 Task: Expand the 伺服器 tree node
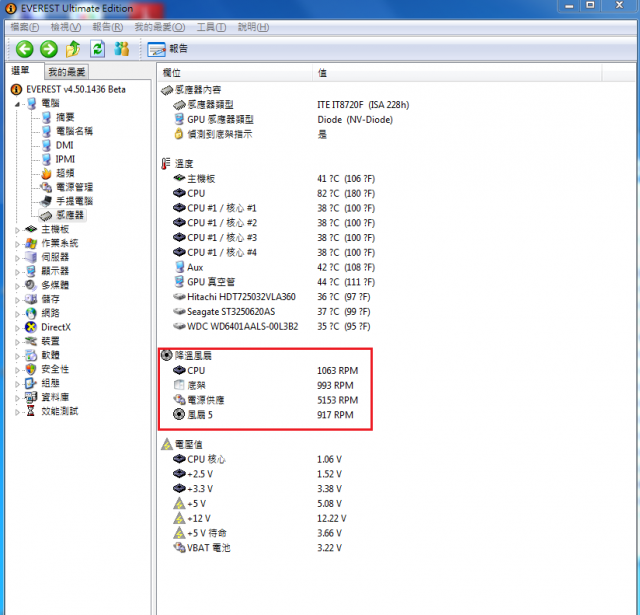(x=17, y=258)
